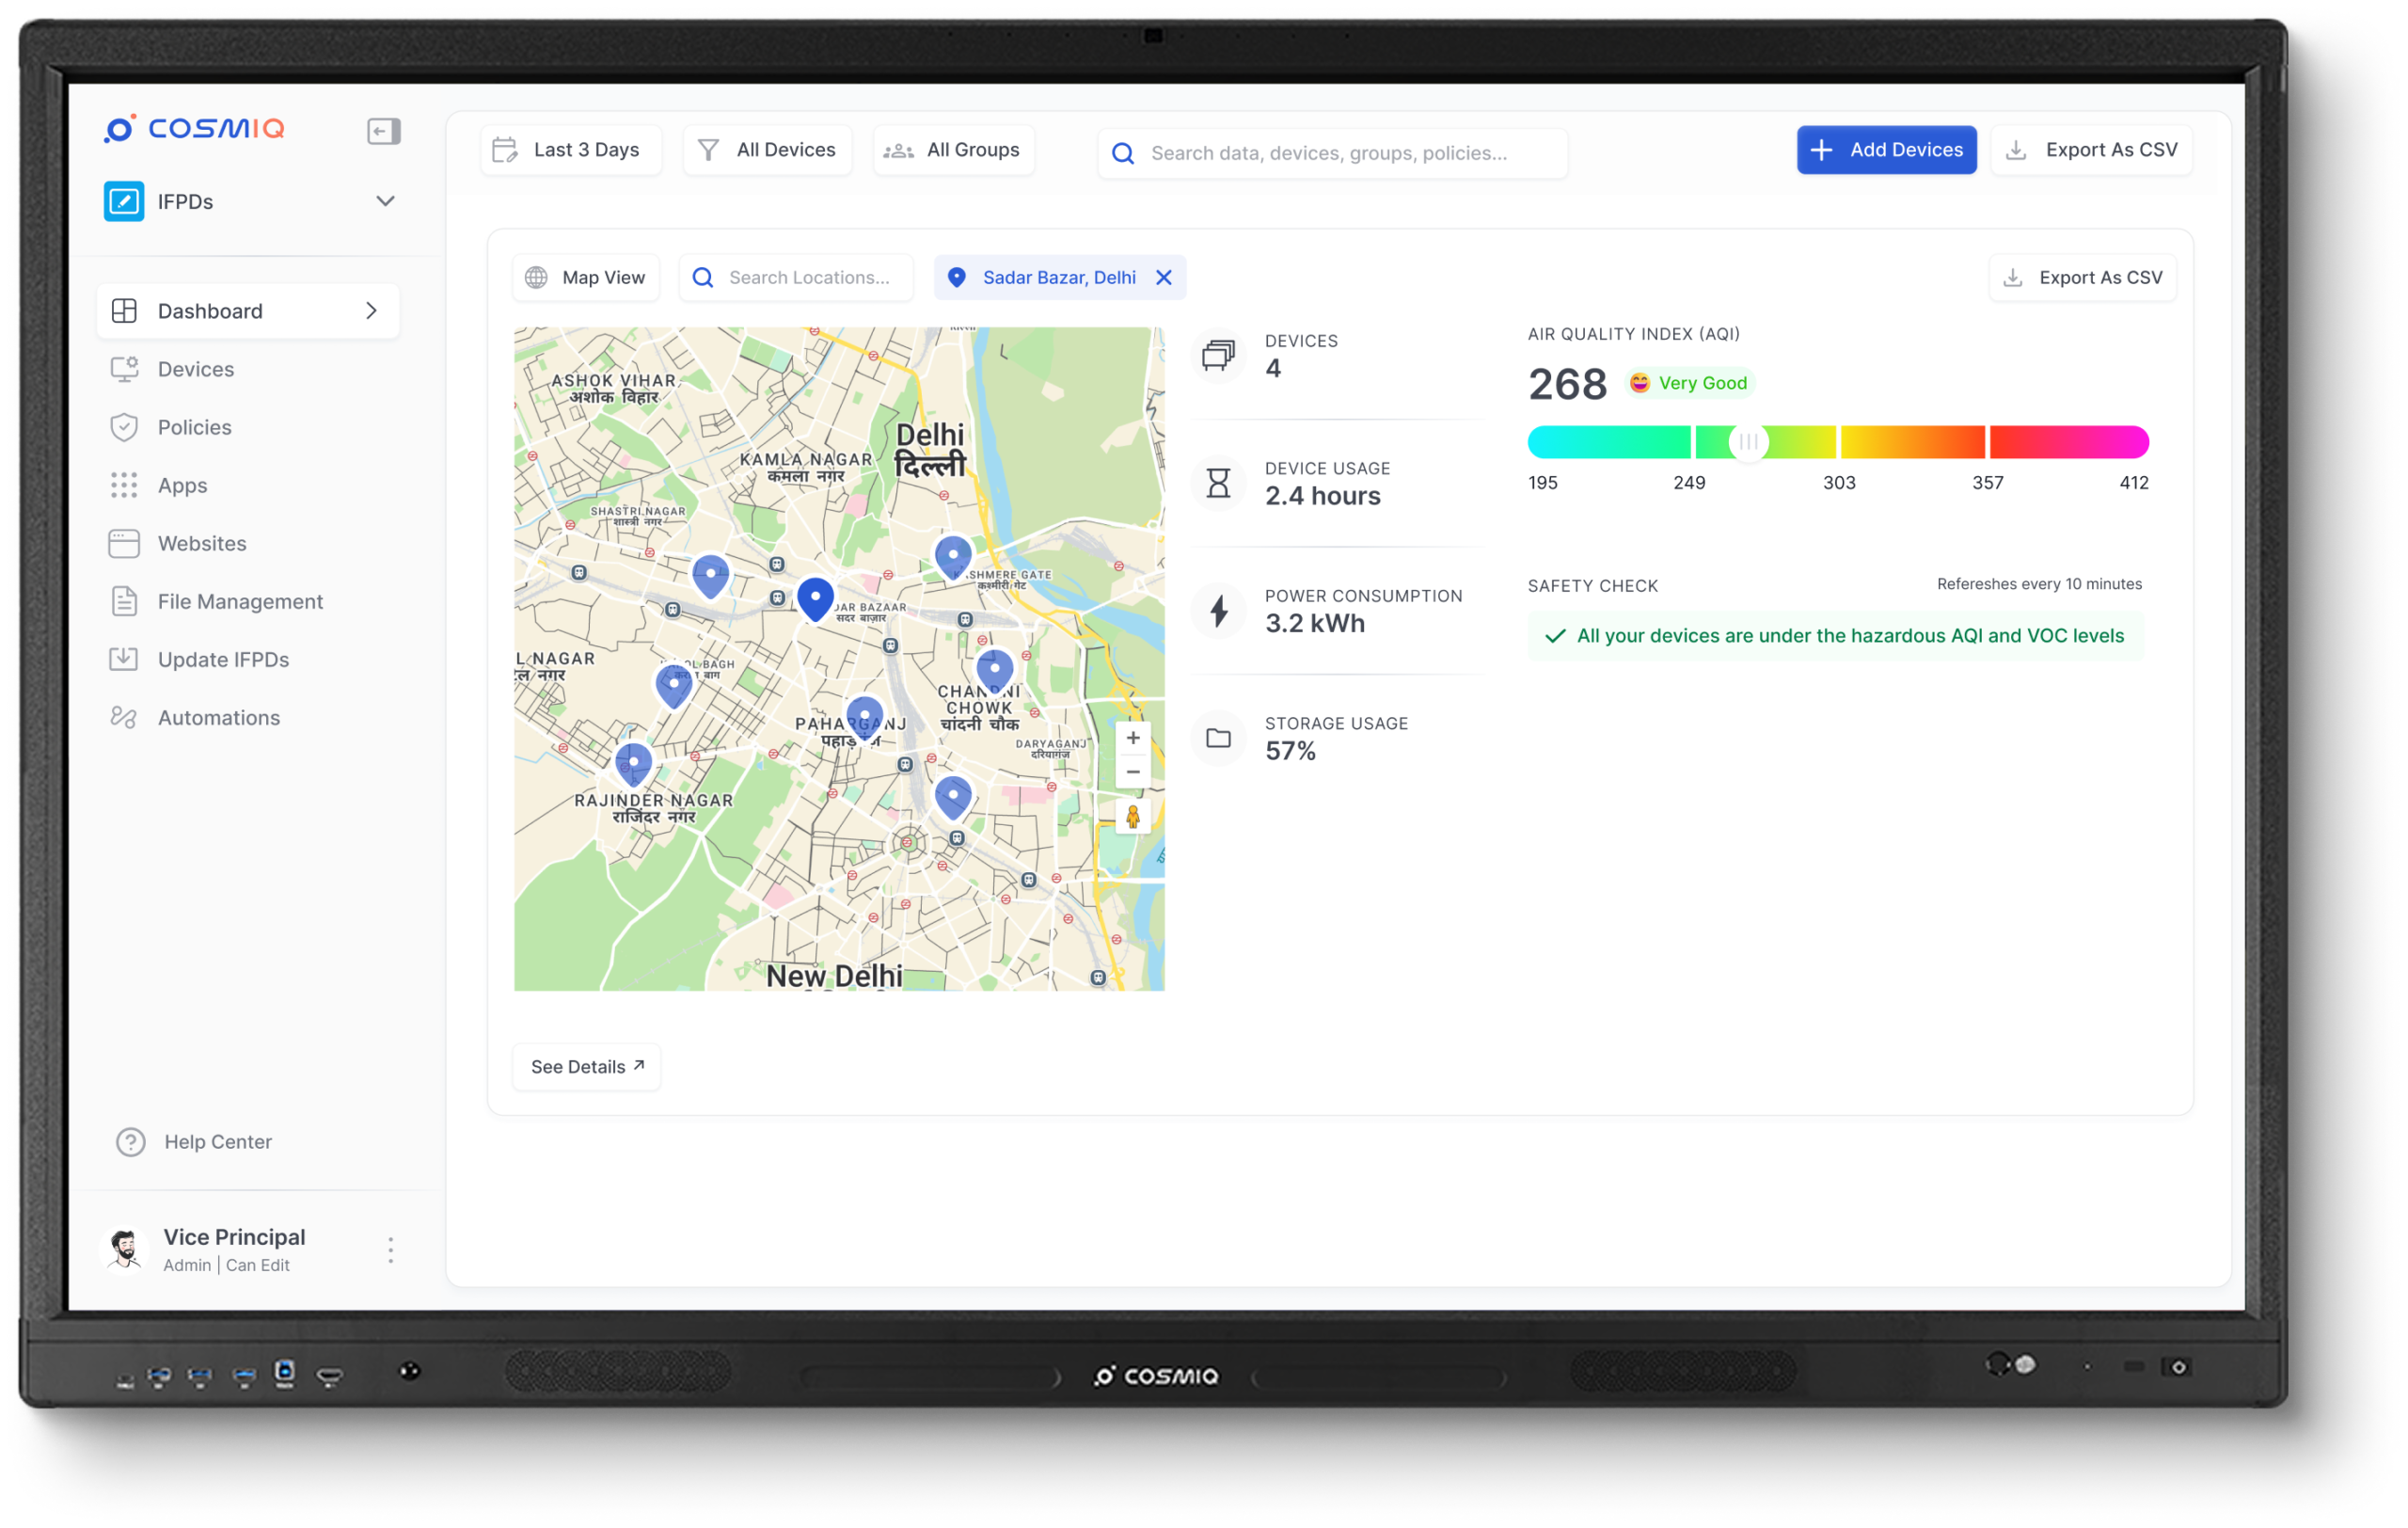Open the All Groups filter
This screenshot has height=1528, width=2408.
coord(953,150)
